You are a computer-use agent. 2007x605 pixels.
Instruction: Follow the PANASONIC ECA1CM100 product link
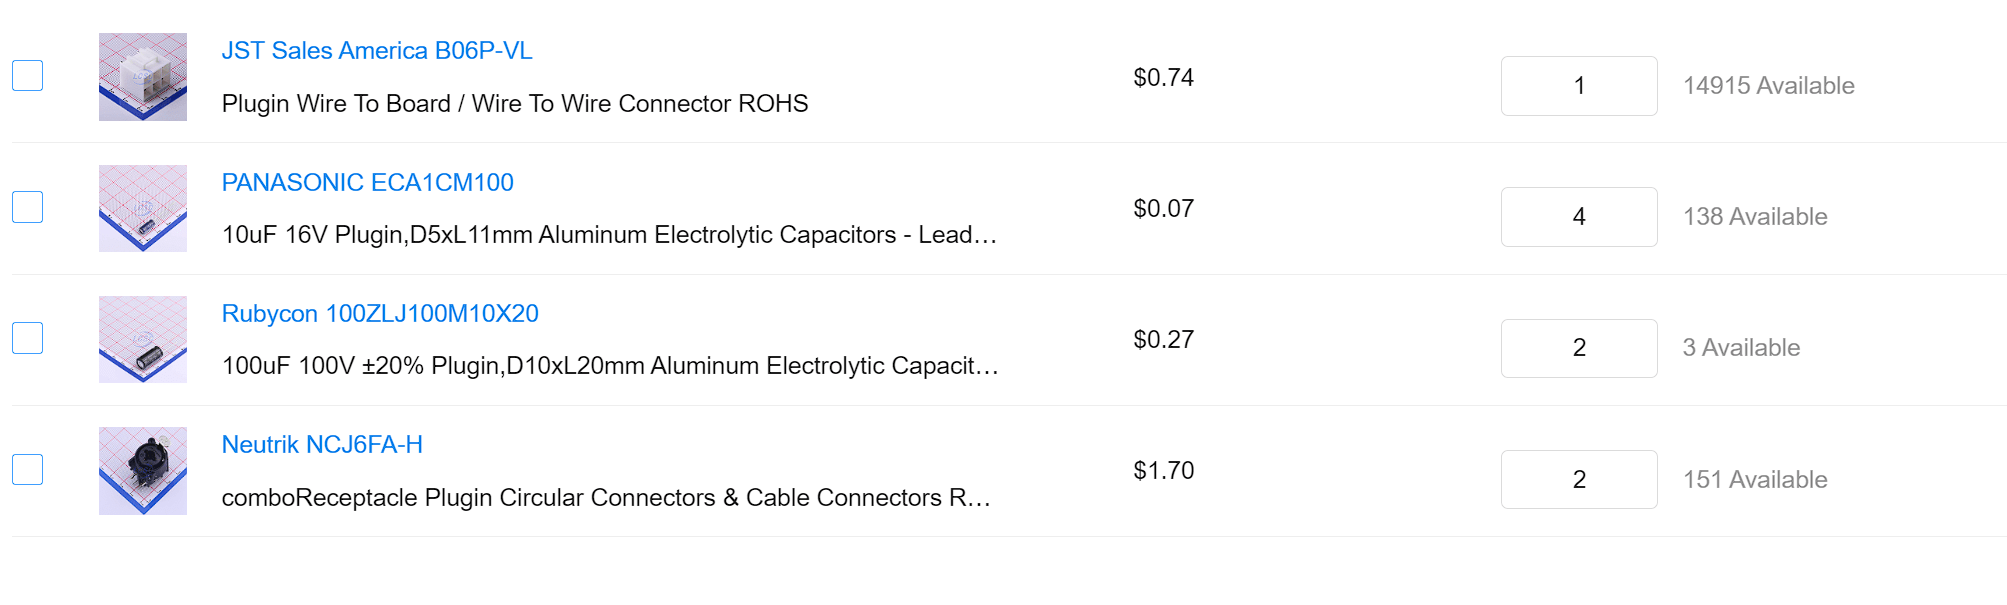(368, 182)
